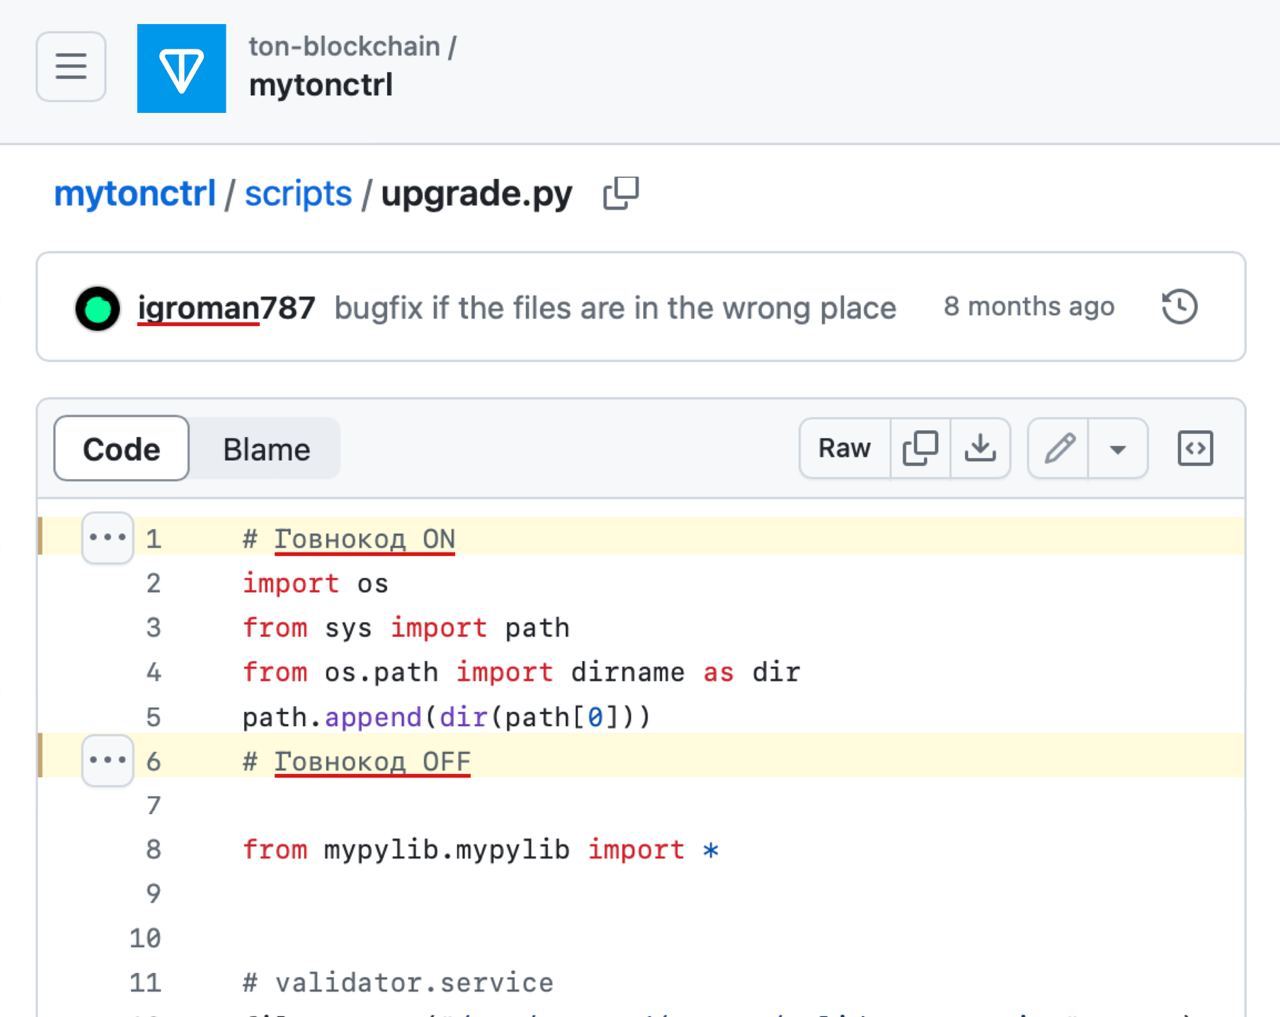The image size is (1280, 1017).
Task: Copy the upgrade.py file path
Action: 621,193
